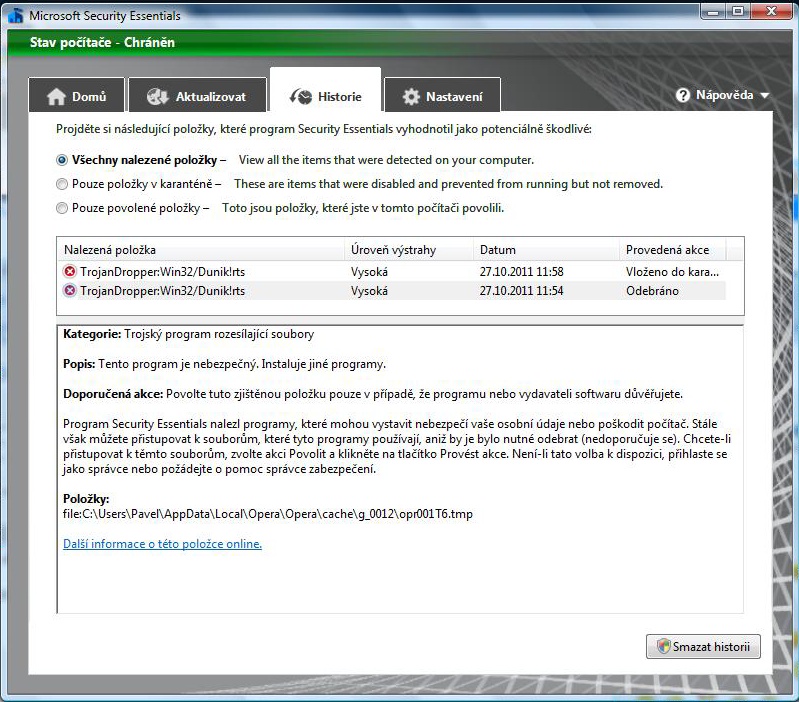Image resolution: width=799 pixels, height=702 pixels.
Task: Click the red threat icon of 11:58 row
Action: pos(70,271)
